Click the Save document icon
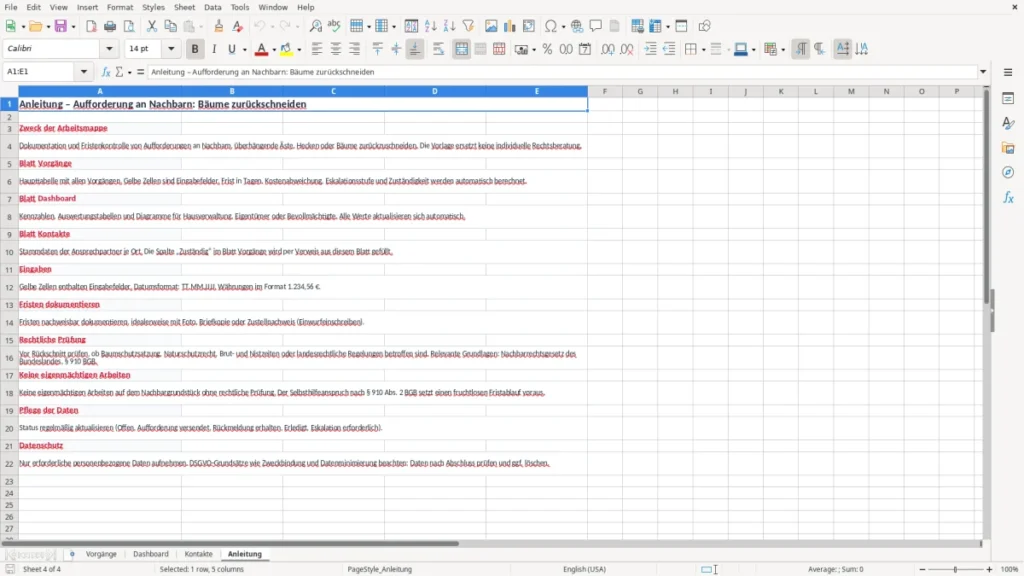Screen dimensions: 1024x576 coord(61,26)
